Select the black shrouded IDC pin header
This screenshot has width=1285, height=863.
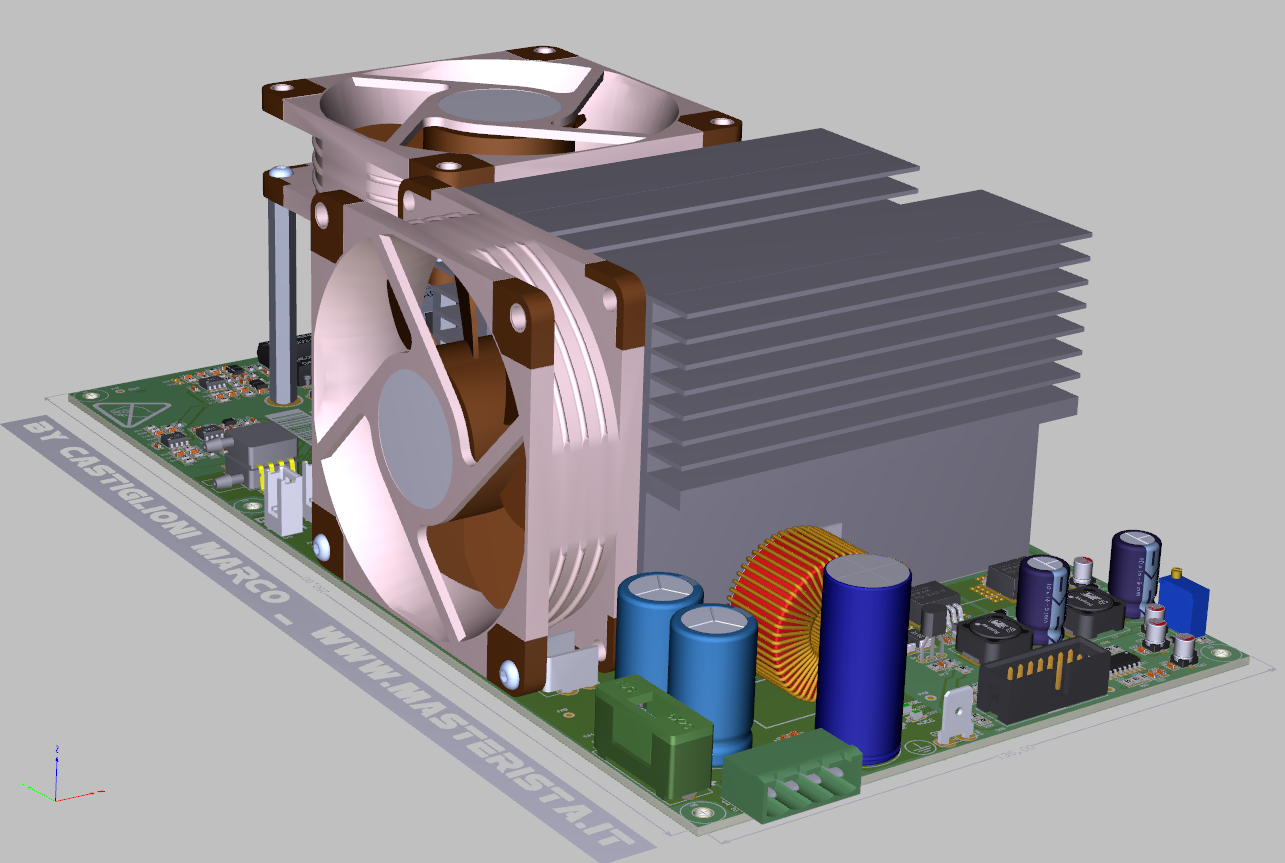point(1042,679)
